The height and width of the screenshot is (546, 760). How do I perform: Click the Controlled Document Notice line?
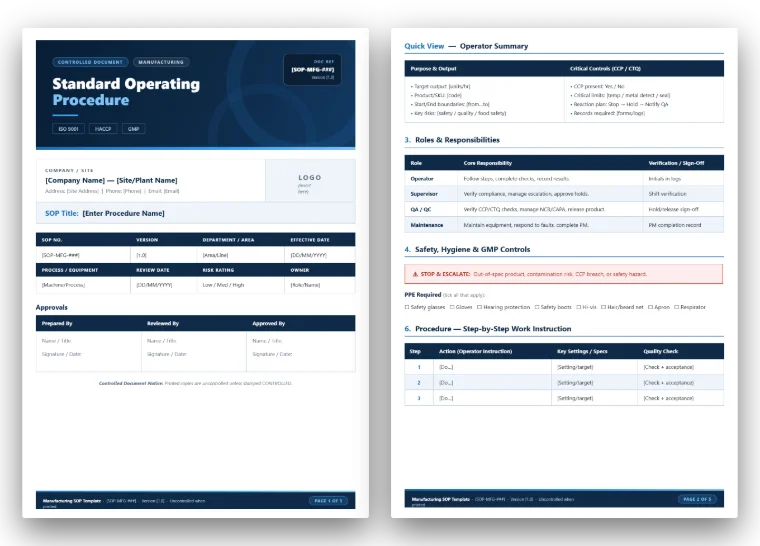click(195, 384)
